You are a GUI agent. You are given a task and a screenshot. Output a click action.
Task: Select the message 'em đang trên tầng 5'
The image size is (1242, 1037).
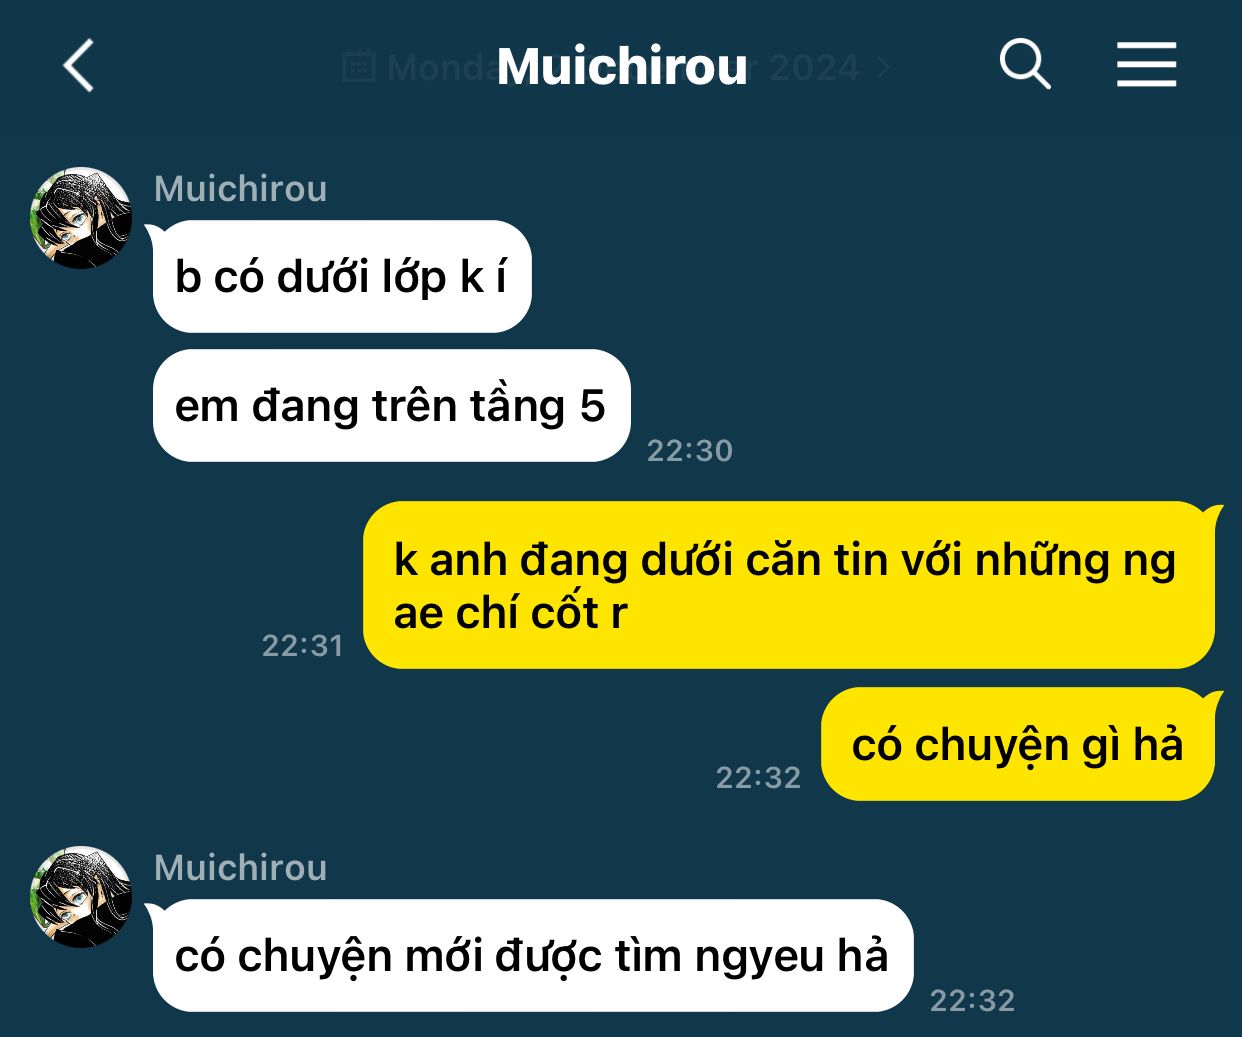pos(391,405)
